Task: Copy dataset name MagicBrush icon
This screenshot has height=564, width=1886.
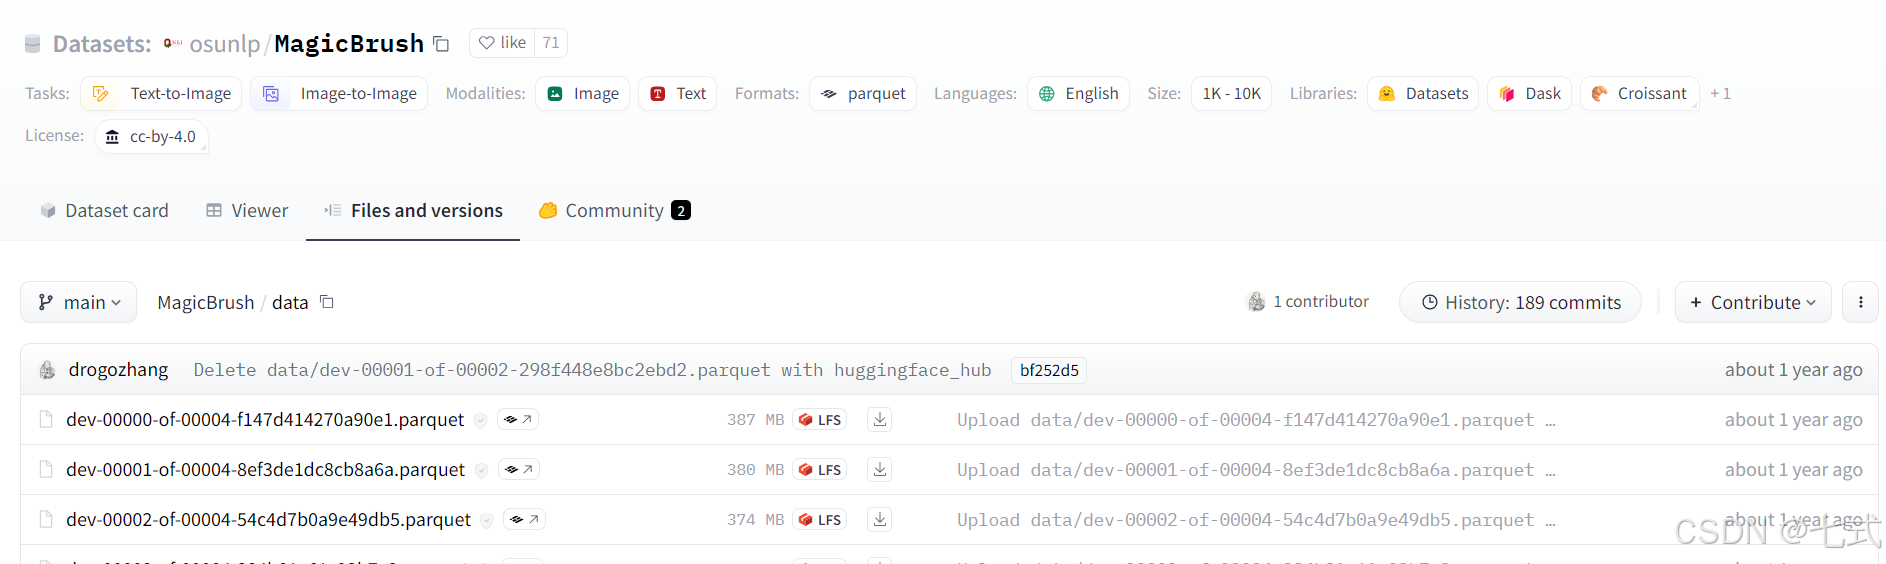Action: 441,44
